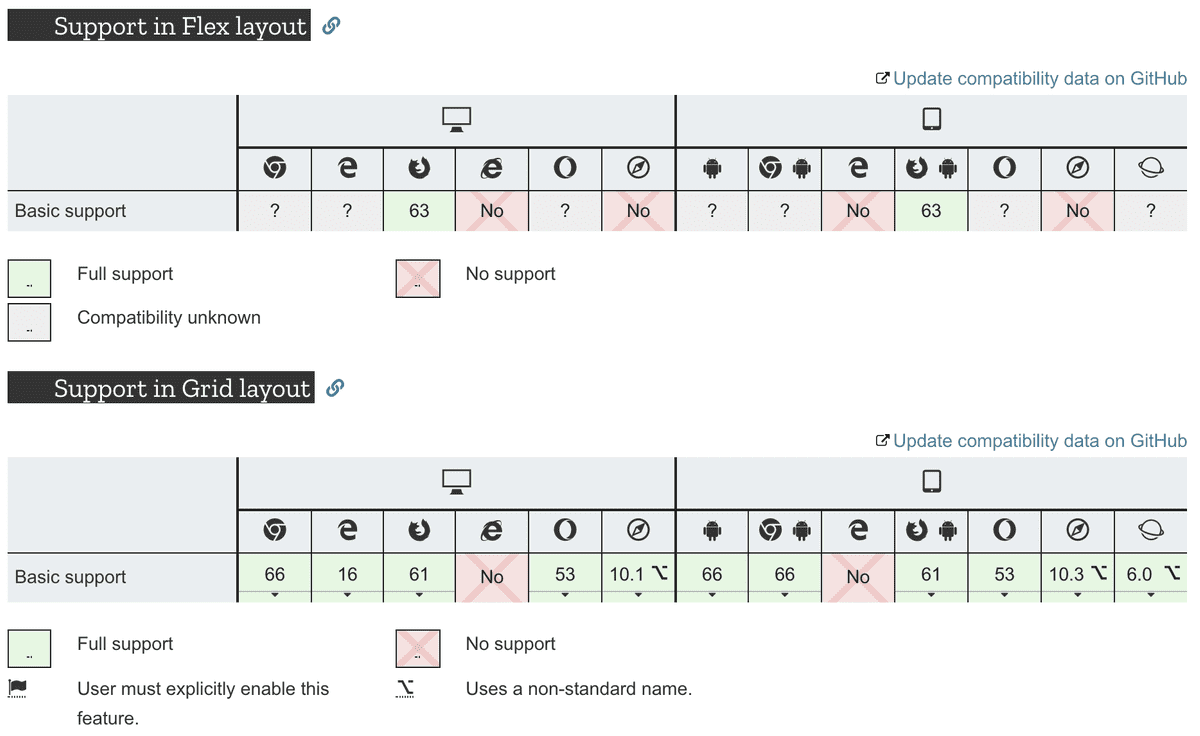The height and width of the screenshot is (736, 1200).
Task: Click the Internet Explorer icon in Grid layout table
Action: [491, 531]
